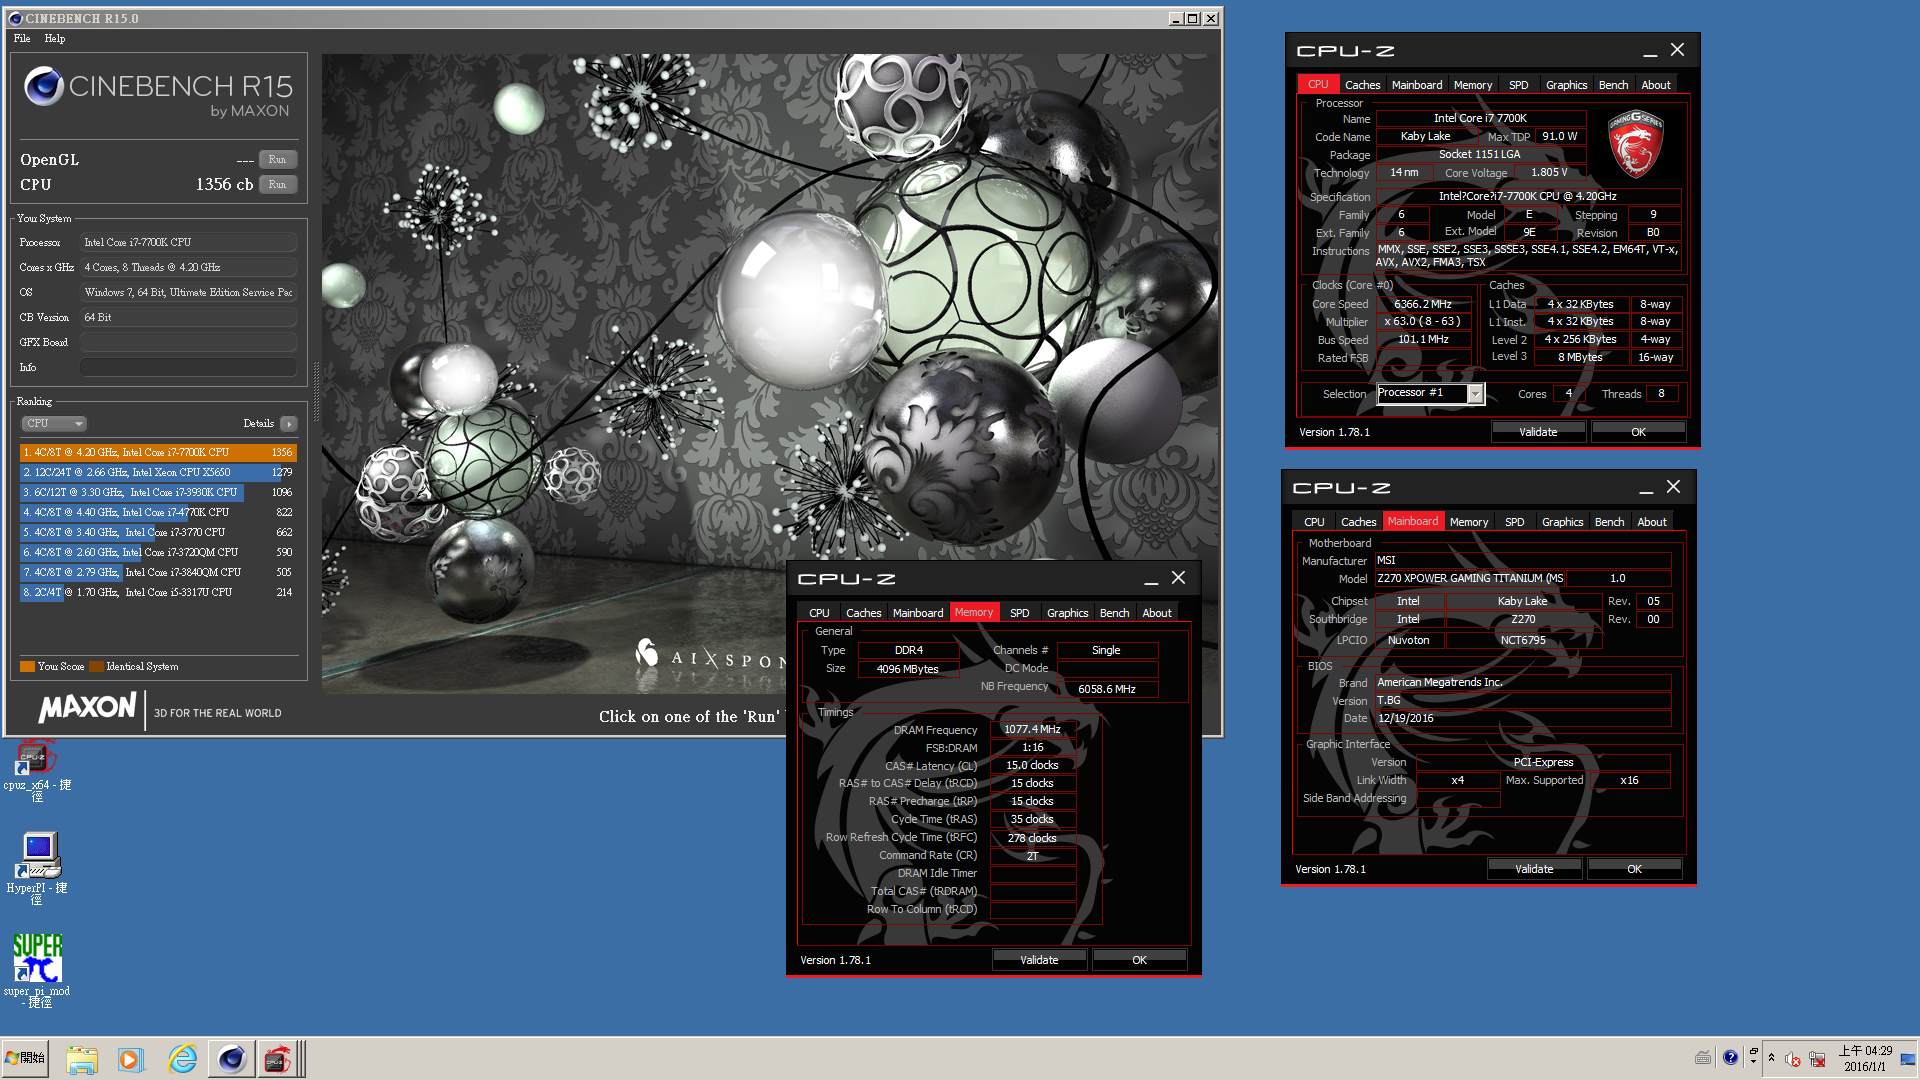The width and height of the screenshot is (1920, 1080).
Task: Show hidden tray icons arrow
Action: [1771, 1058]
